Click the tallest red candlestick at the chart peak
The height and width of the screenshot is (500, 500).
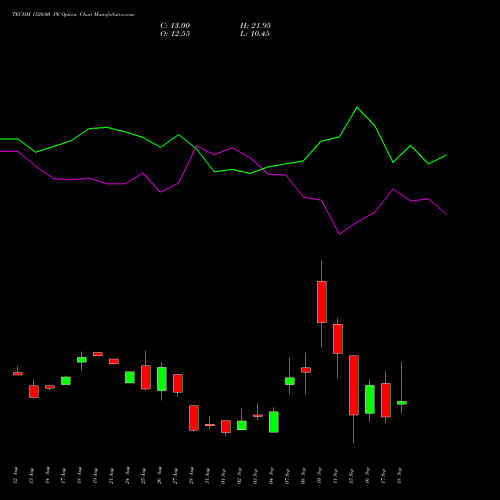pyautogui.click(x=322, y=302)
